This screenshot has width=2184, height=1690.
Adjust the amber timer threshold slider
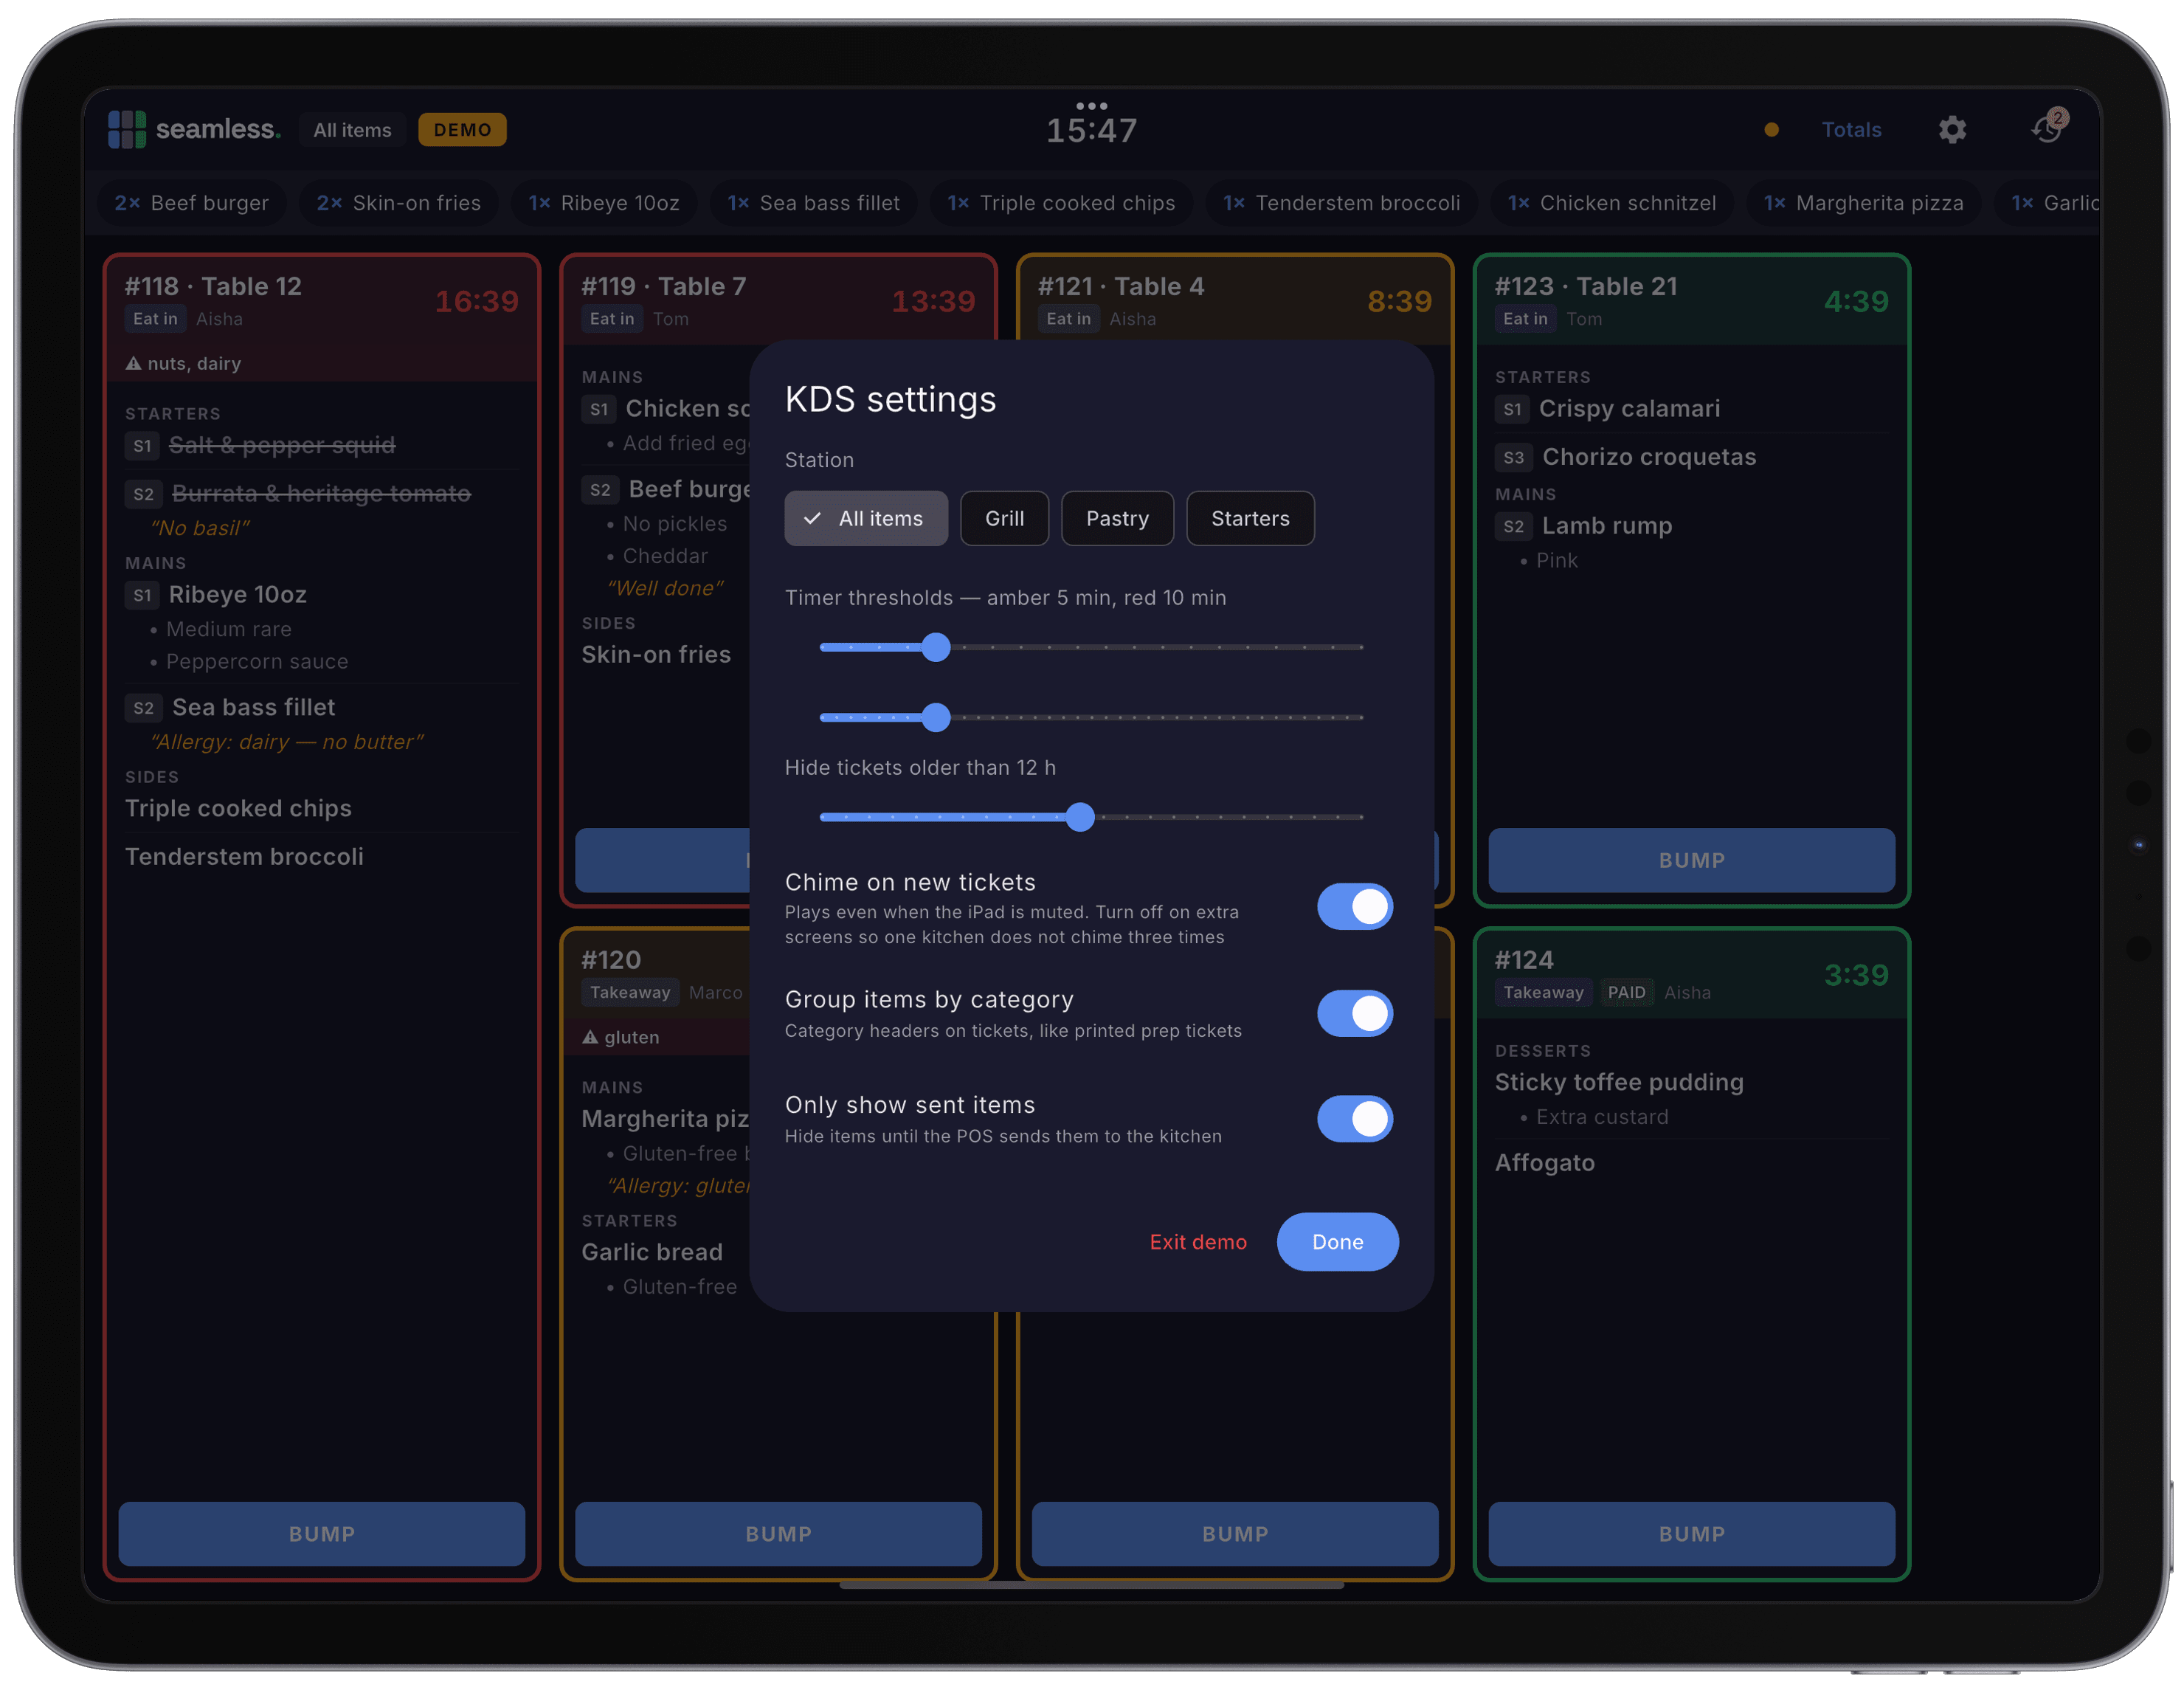tap(935, 647)
